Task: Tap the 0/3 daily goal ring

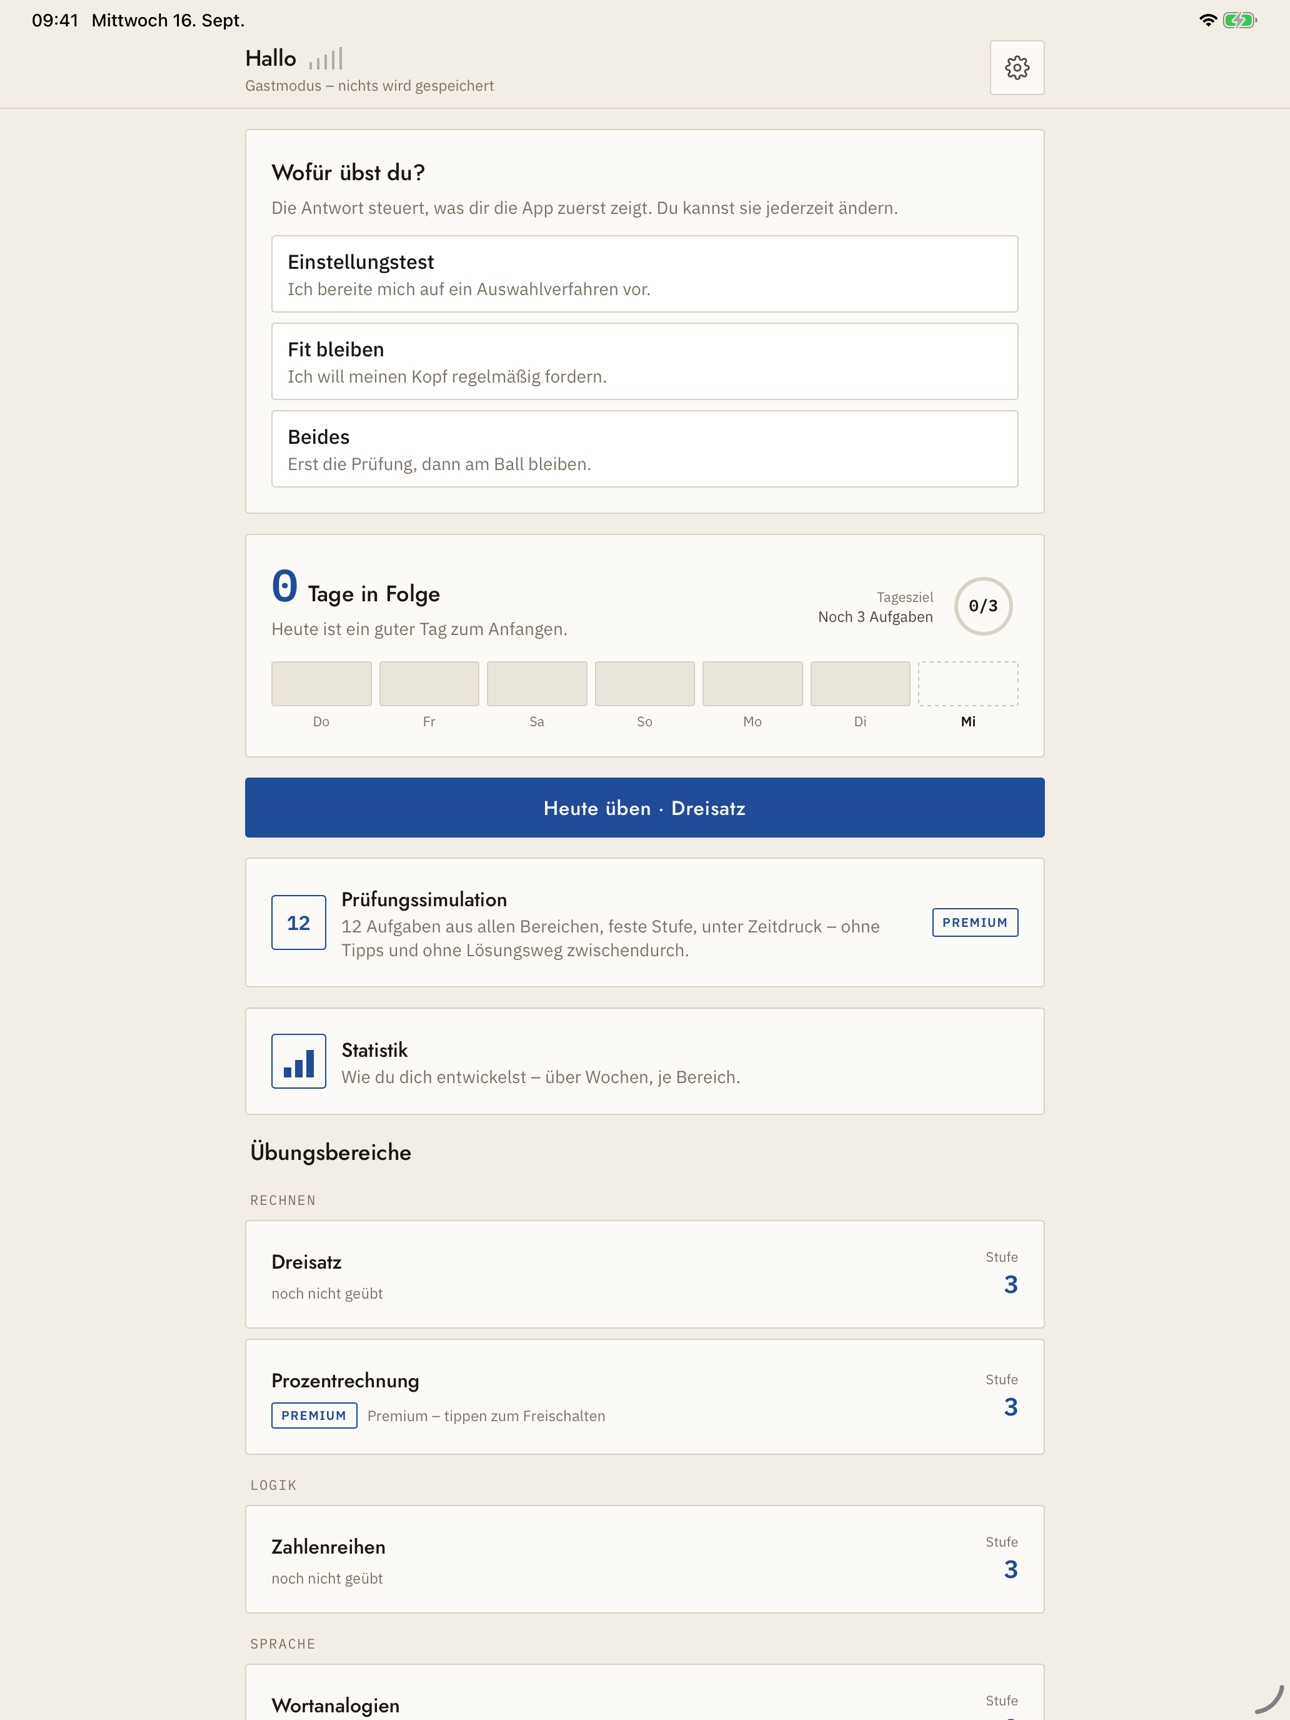Action: click(x=983, y=606)
